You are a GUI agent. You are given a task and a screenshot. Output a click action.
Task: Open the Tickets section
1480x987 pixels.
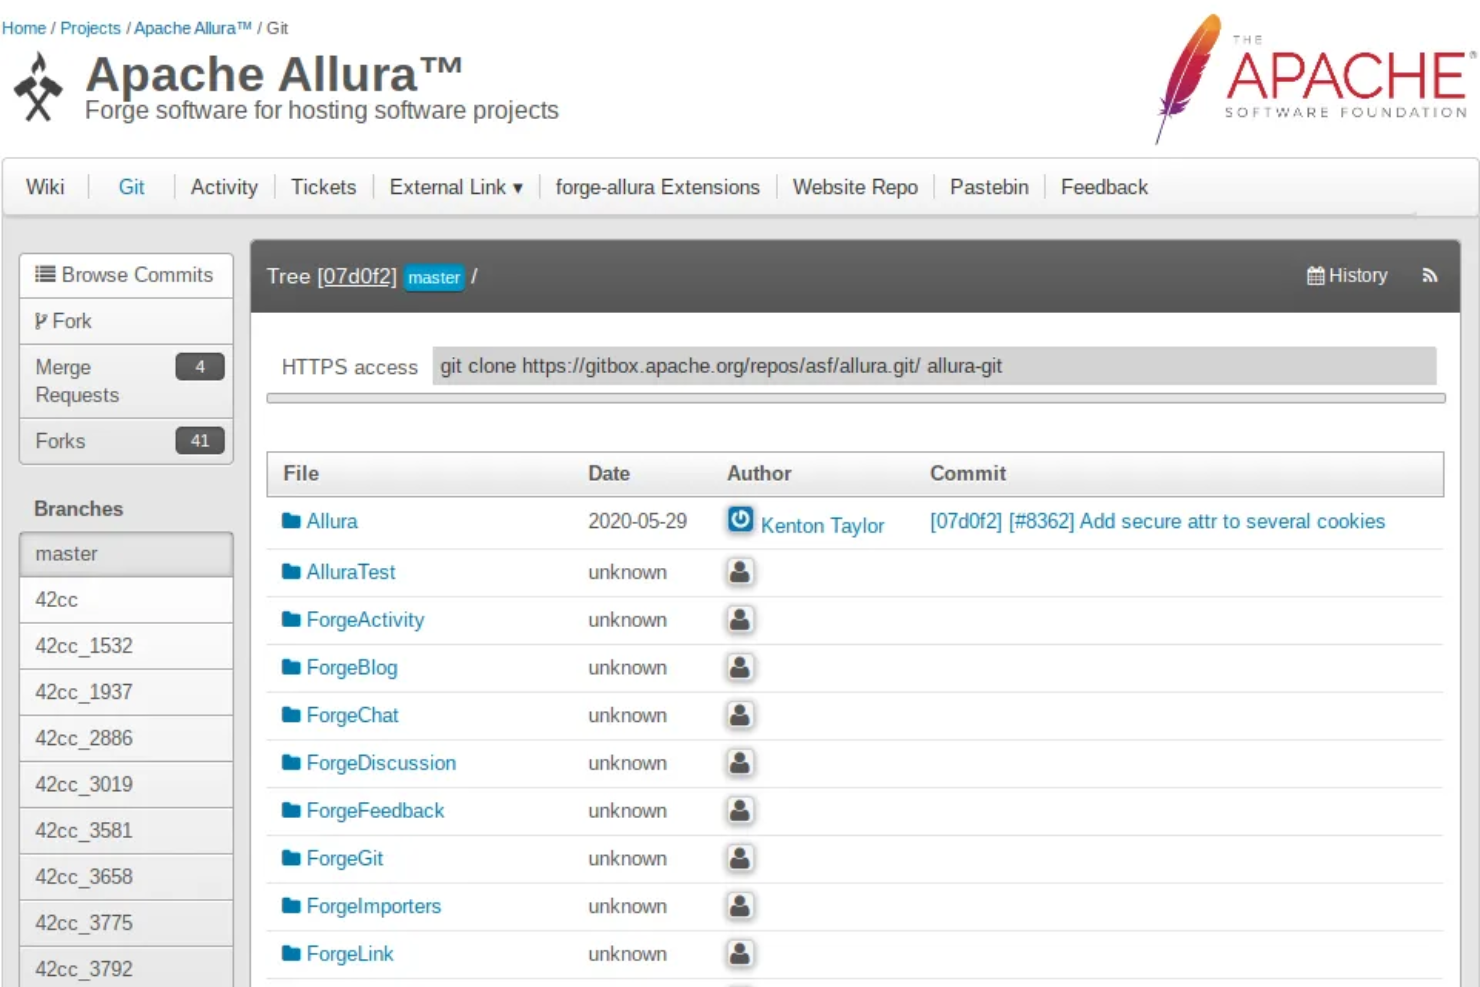click(x=324, y=186)
